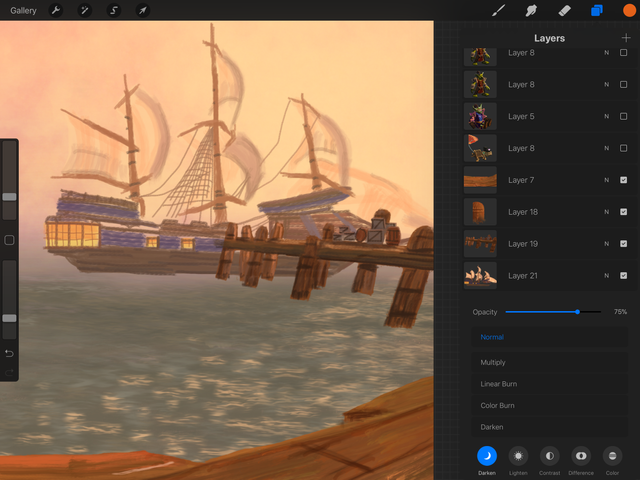This screenshot has height=480, width=640.
Task: Return to the Gallery
Action: coord(23,11)
